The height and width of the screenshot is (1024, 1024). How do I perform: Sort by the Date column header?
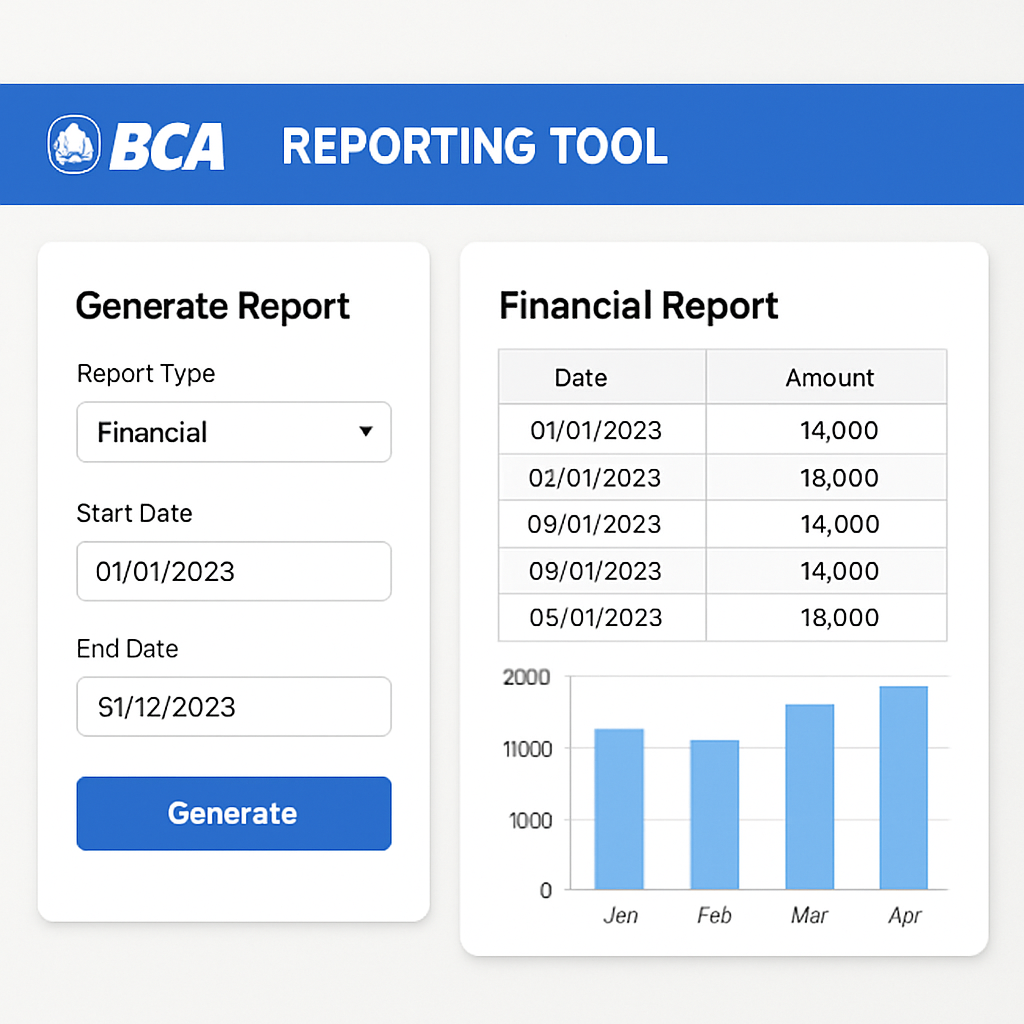coord(581,377)
